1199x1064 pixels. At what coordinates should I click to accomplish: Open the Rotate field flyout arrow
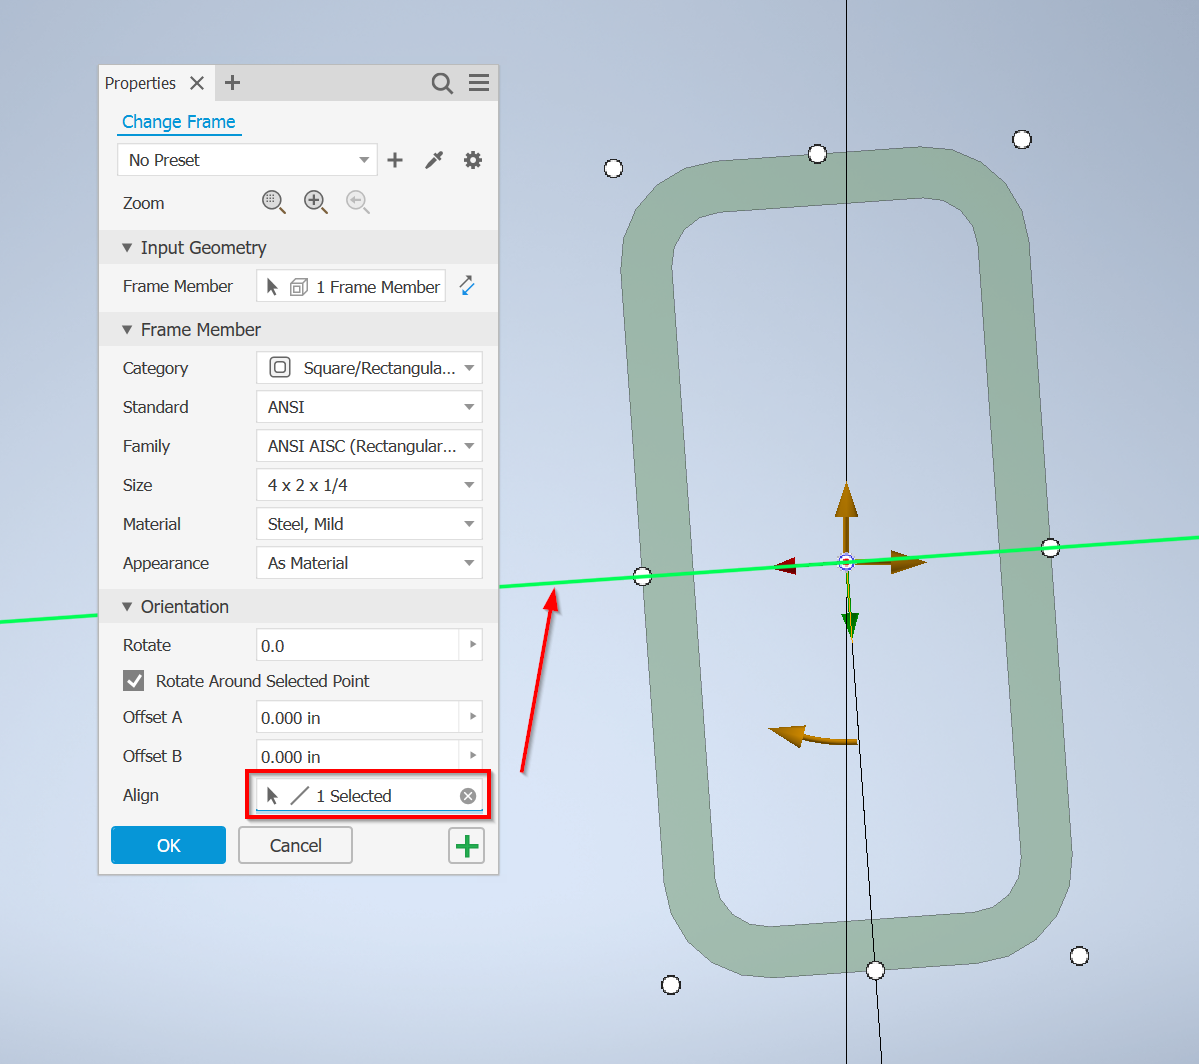[x=473, y=645]
